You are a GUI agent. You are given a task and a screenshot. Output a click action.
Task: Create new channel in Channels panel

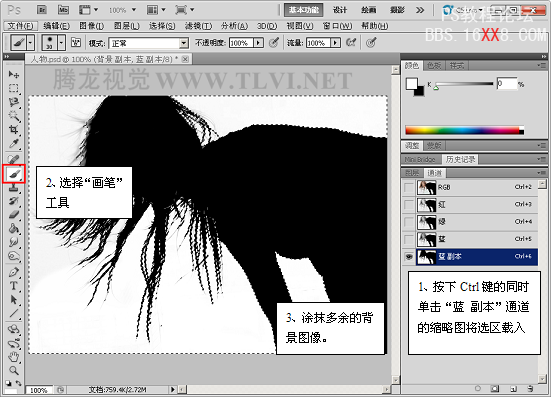pyautogui.click(x=513, y=389)
